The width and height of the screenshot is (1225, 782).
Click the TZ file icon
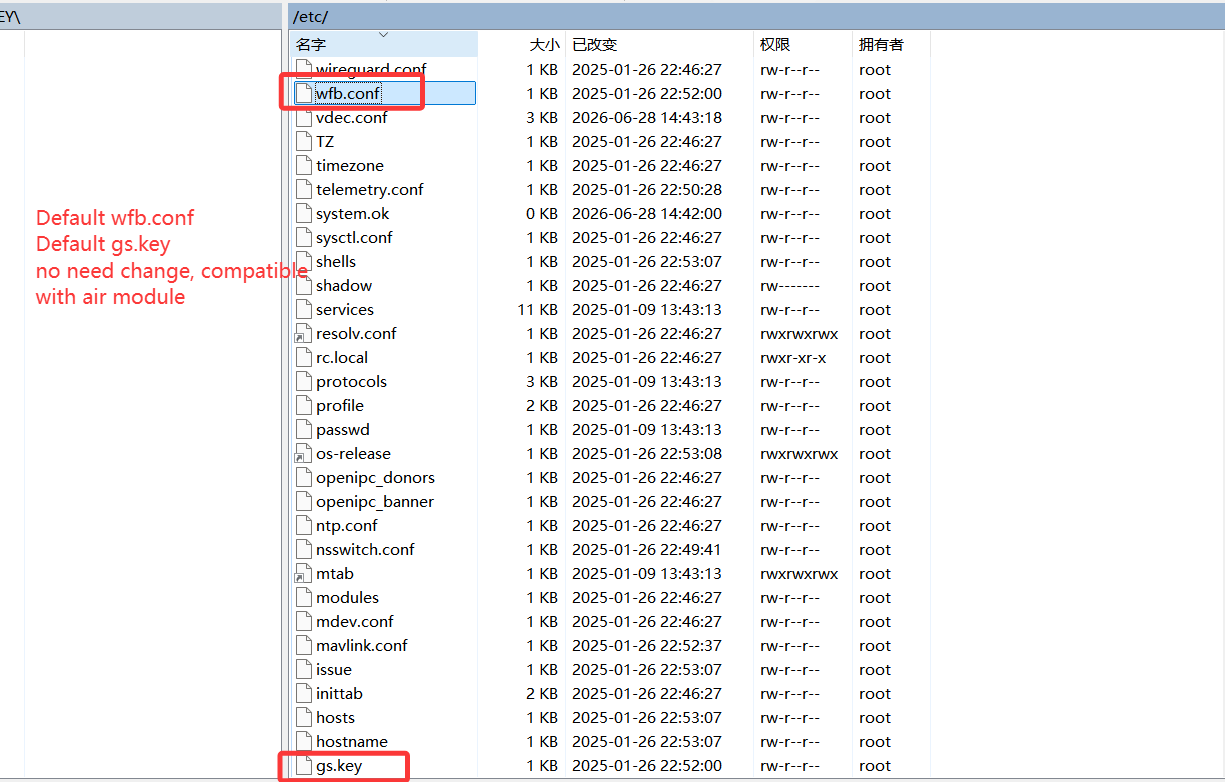[304, 141]
